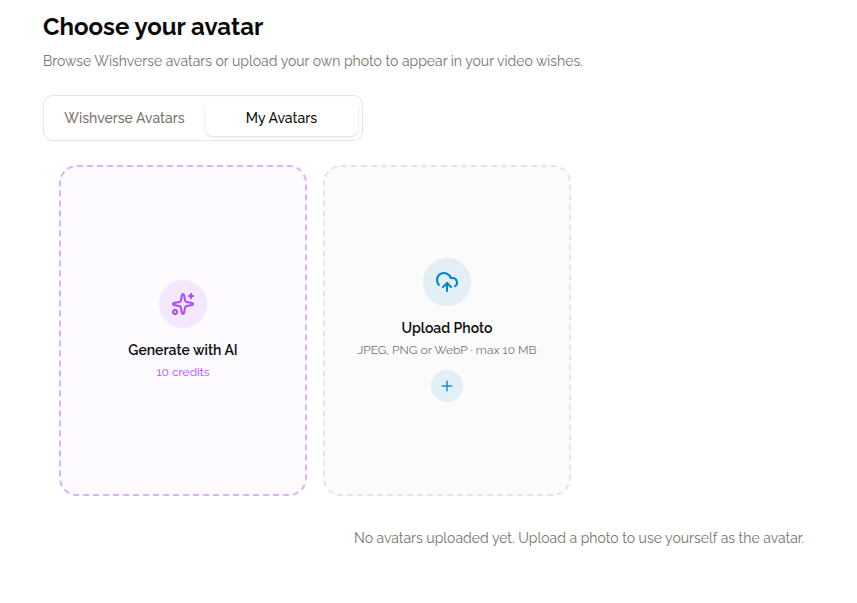This screenshot has width=857, height=603.
Task: Select the JPEG, PNG or WebP info text
Action: click(447, 350)
